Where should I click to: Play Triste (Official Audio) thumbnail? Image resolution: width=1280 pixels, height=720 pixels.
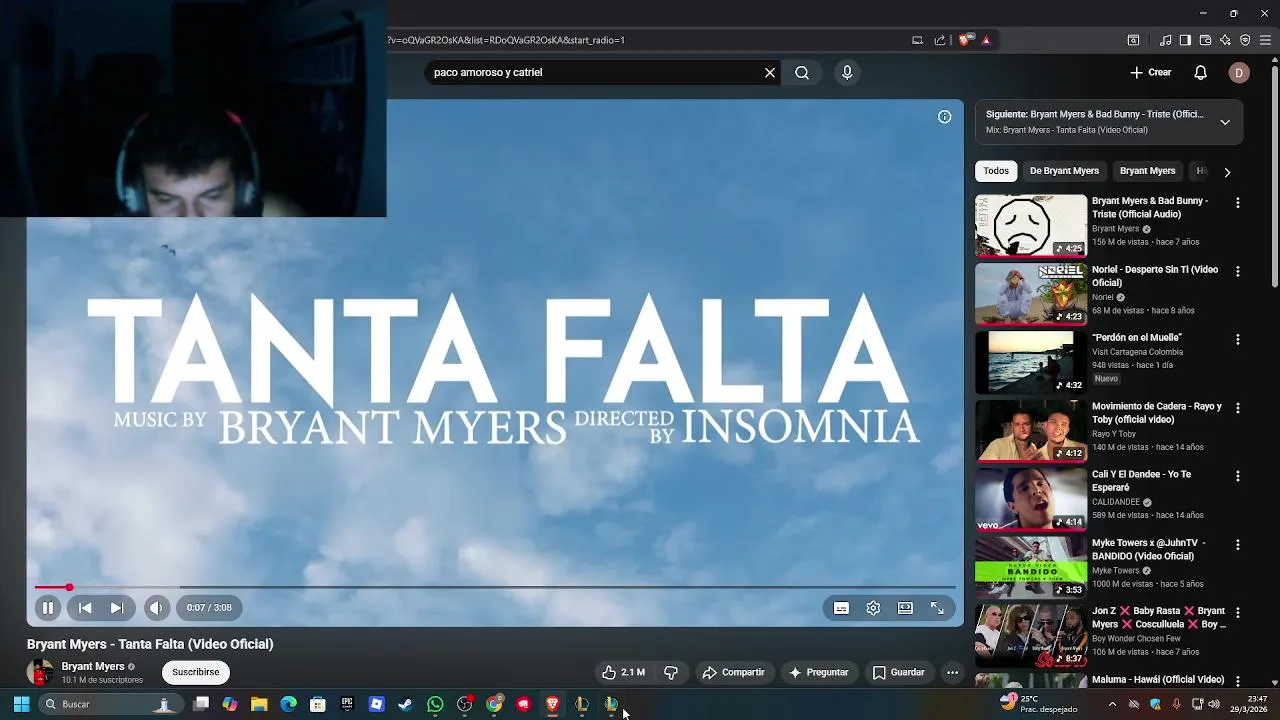(1031, 226)
